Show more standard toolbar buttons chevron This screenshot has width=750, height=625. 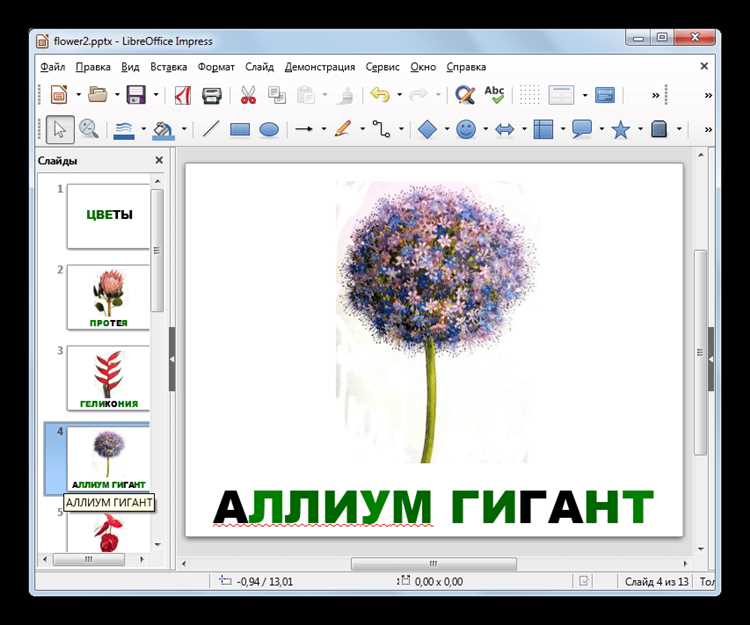point(656,95)
